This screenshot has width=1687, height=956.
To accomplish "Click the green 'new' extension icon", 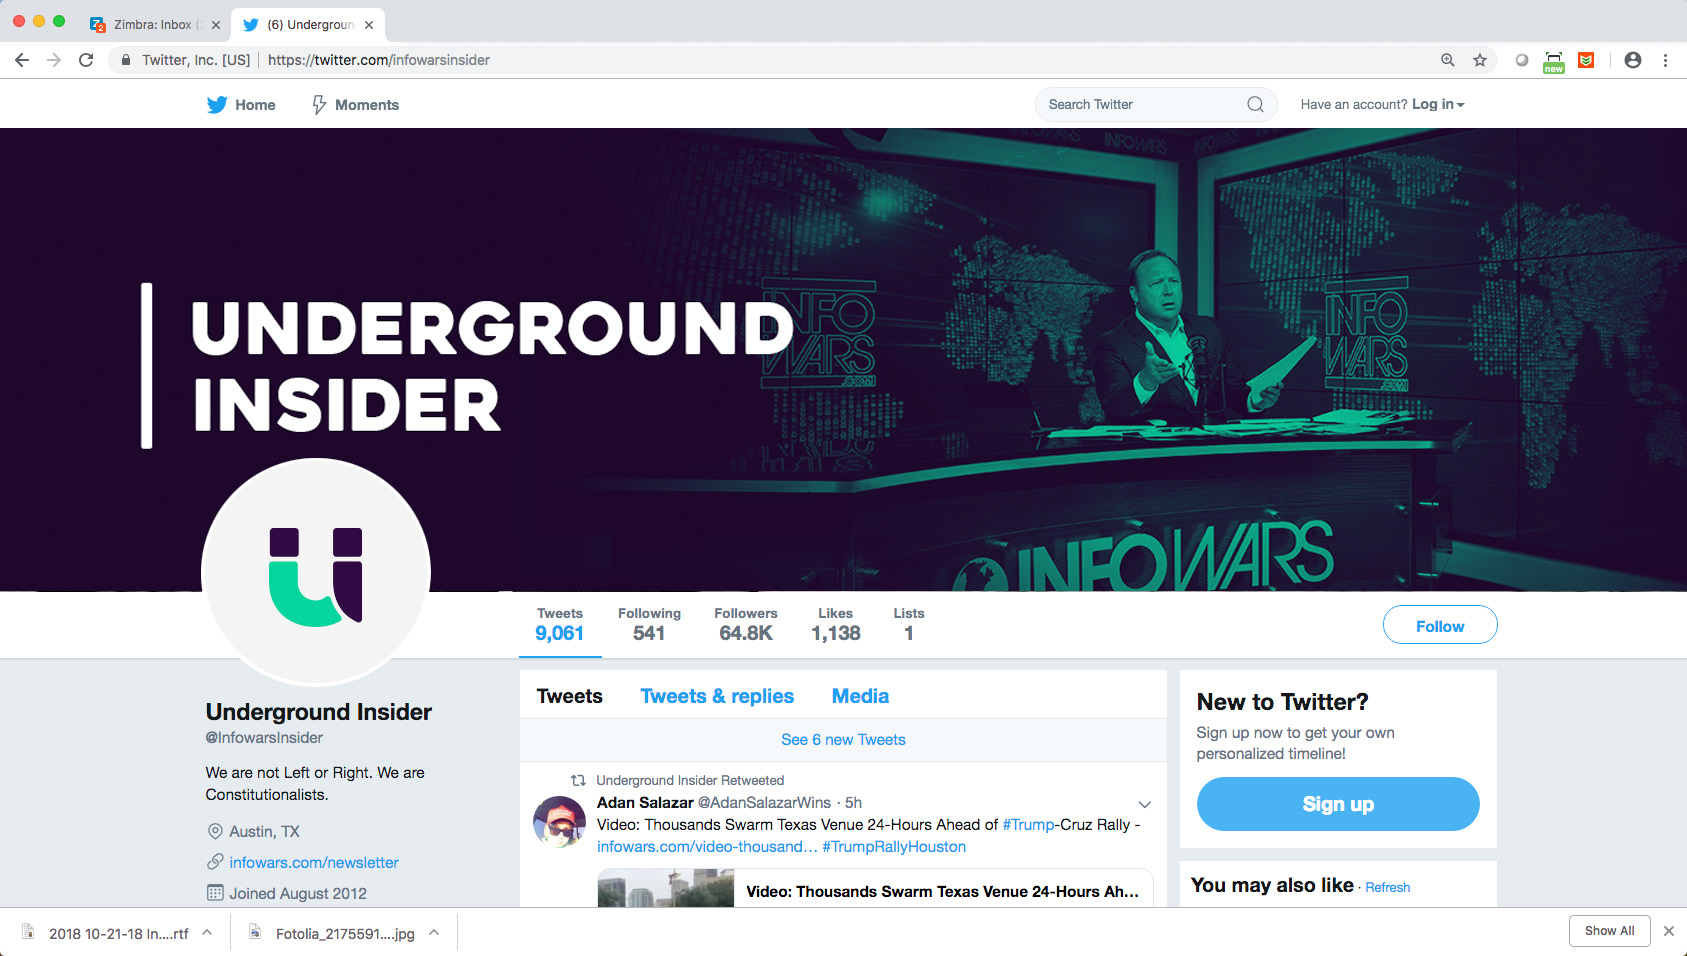I will pos(1554,62).
